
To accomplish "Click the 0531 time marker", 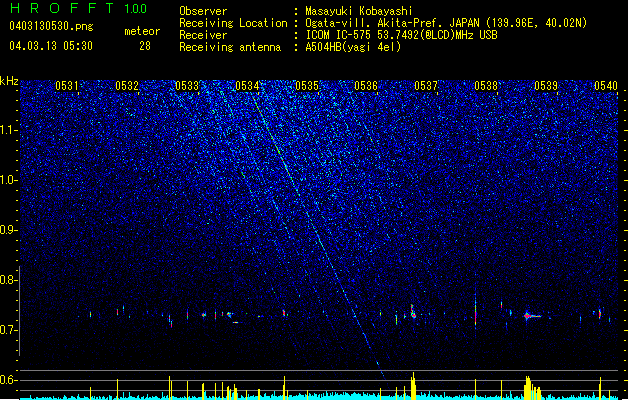I will click(x=67, y=86).
